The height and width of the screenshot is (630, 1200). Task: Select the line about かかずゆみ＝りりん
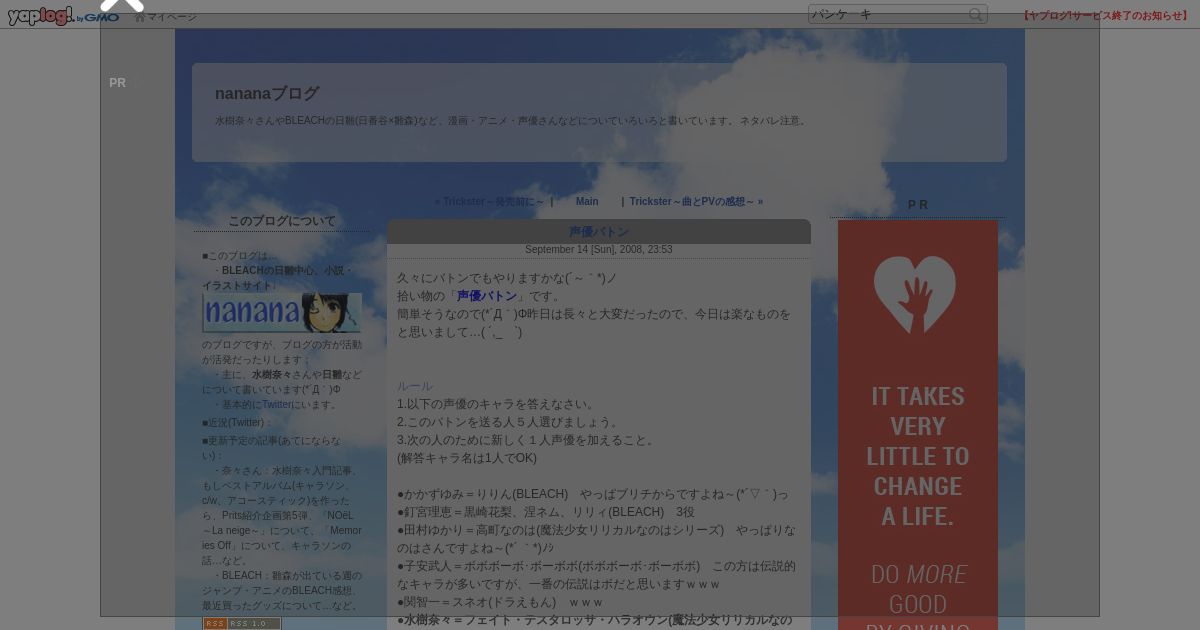[x=593, y=494]
